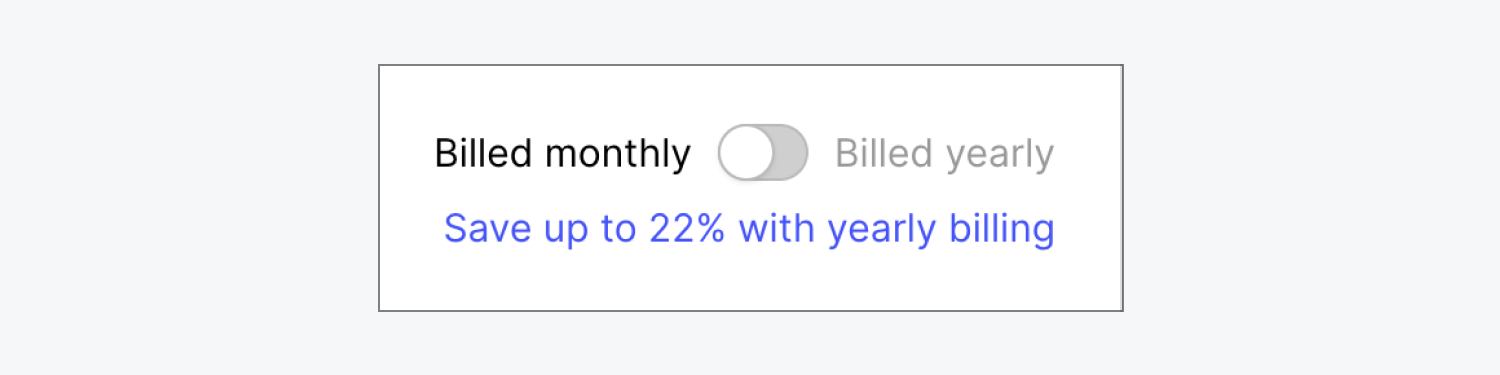Select the Billed yearly label
The width and height of the screenshot is (1500, 375).
944,154
